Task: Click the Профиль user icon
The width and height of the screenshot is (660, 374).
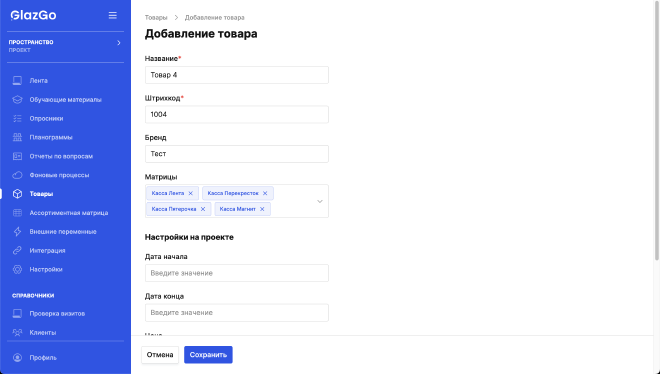Action: click(17, 358)
